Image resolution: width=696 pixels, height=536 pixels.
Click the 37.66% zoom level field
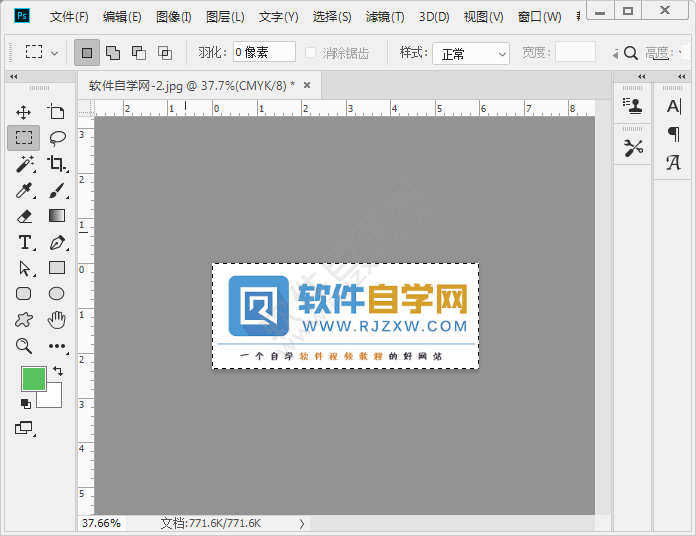click(x=102, y=523)
